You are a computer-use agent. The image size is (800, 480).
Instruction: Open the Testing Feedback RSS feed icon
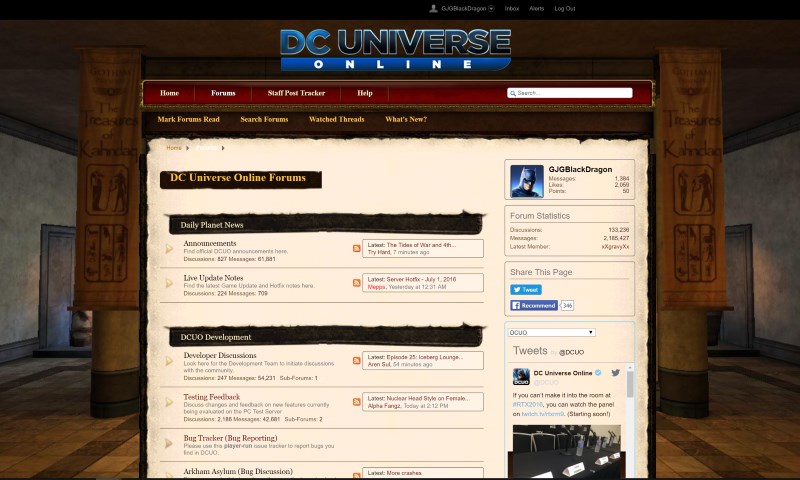point(357,402)
